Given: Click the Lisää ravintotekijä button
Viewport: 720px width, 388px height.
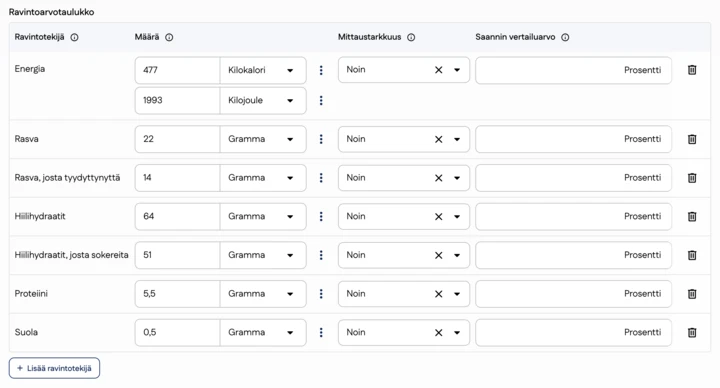Looking at the screenshot, I should [54, 368].
